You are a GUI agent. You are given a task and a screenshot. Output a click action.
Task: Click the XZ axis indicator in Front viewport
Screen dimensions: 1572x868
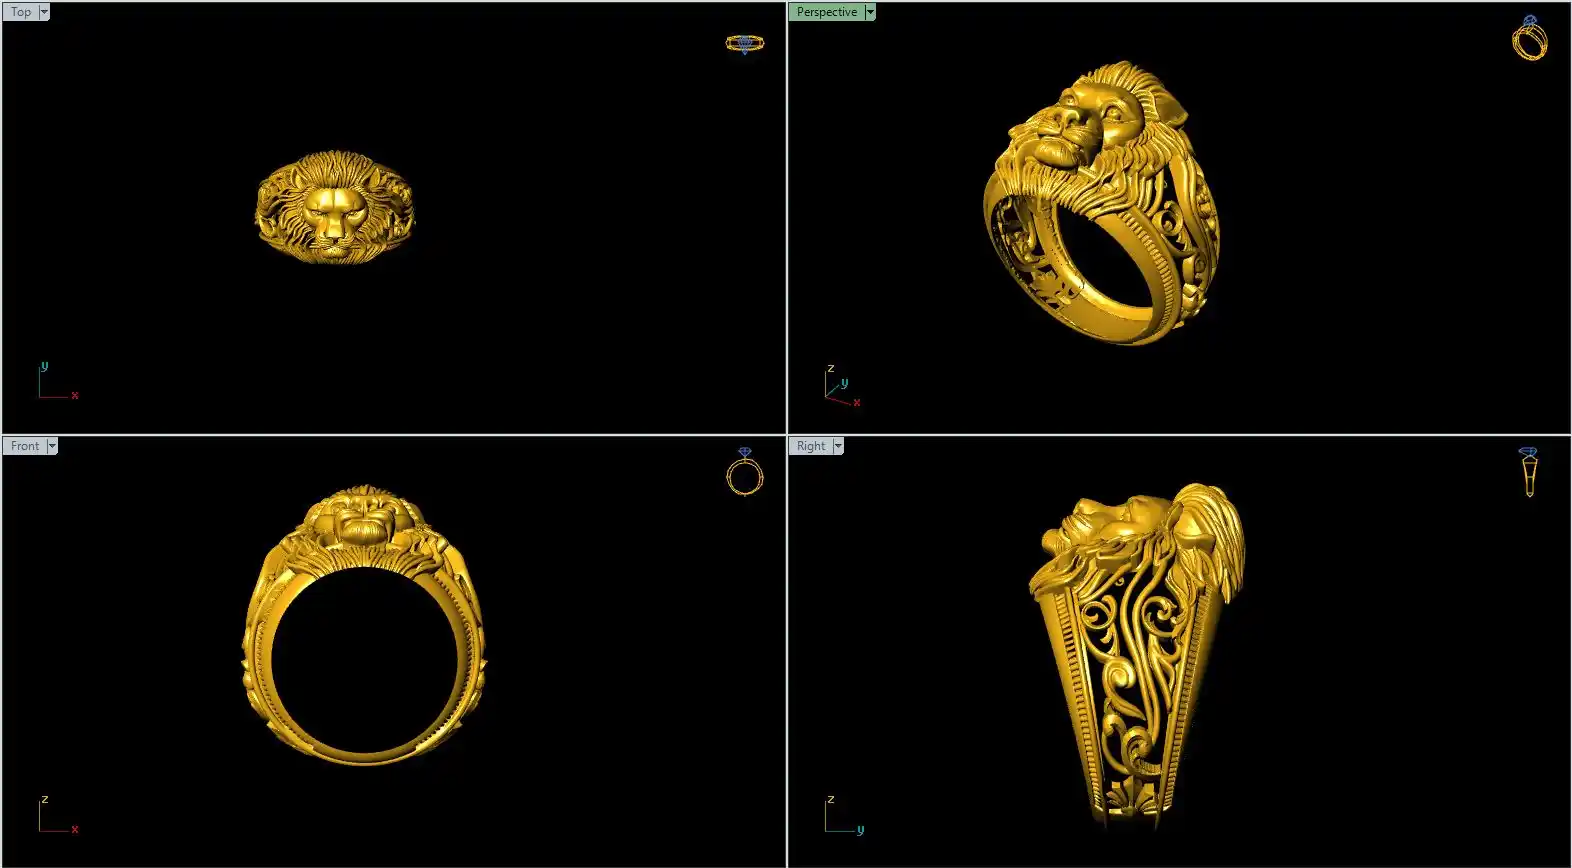pyautogui.click(x=56, y=816)
